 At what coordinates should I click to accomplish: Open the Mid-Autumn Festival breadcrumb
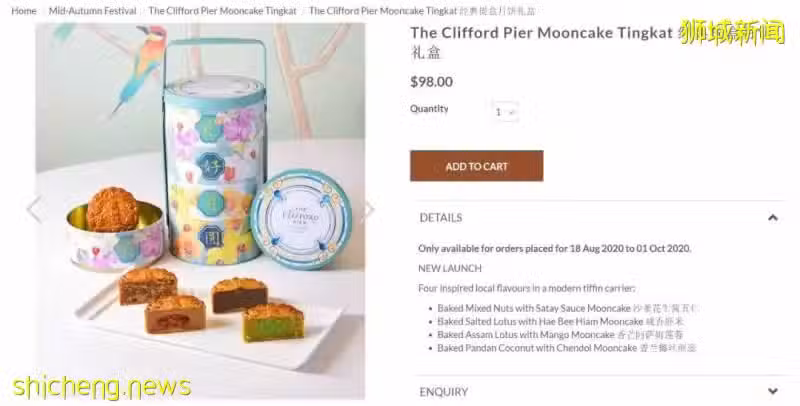93,11
